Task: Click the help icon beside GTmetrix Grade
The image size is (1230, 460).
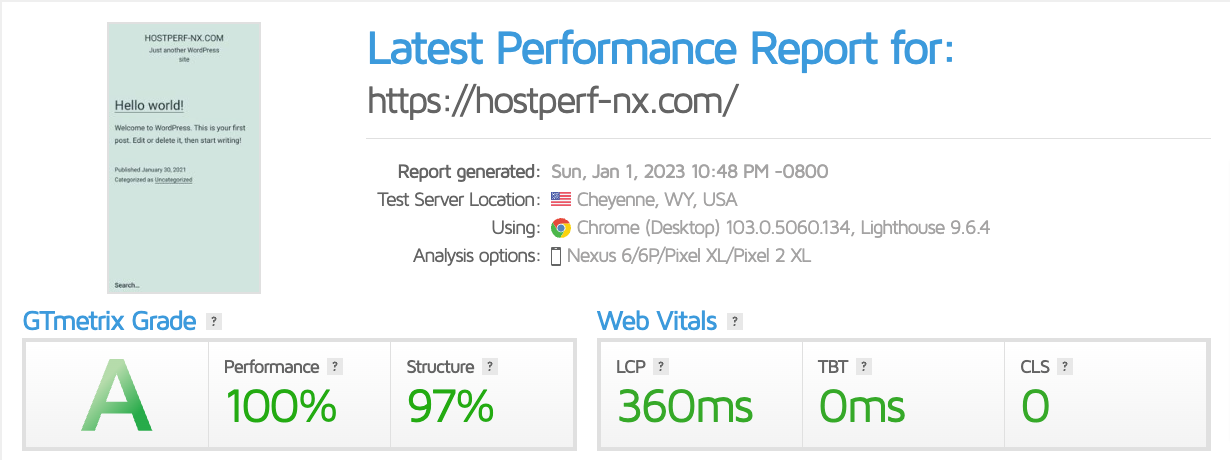Action: coord(213,321)
